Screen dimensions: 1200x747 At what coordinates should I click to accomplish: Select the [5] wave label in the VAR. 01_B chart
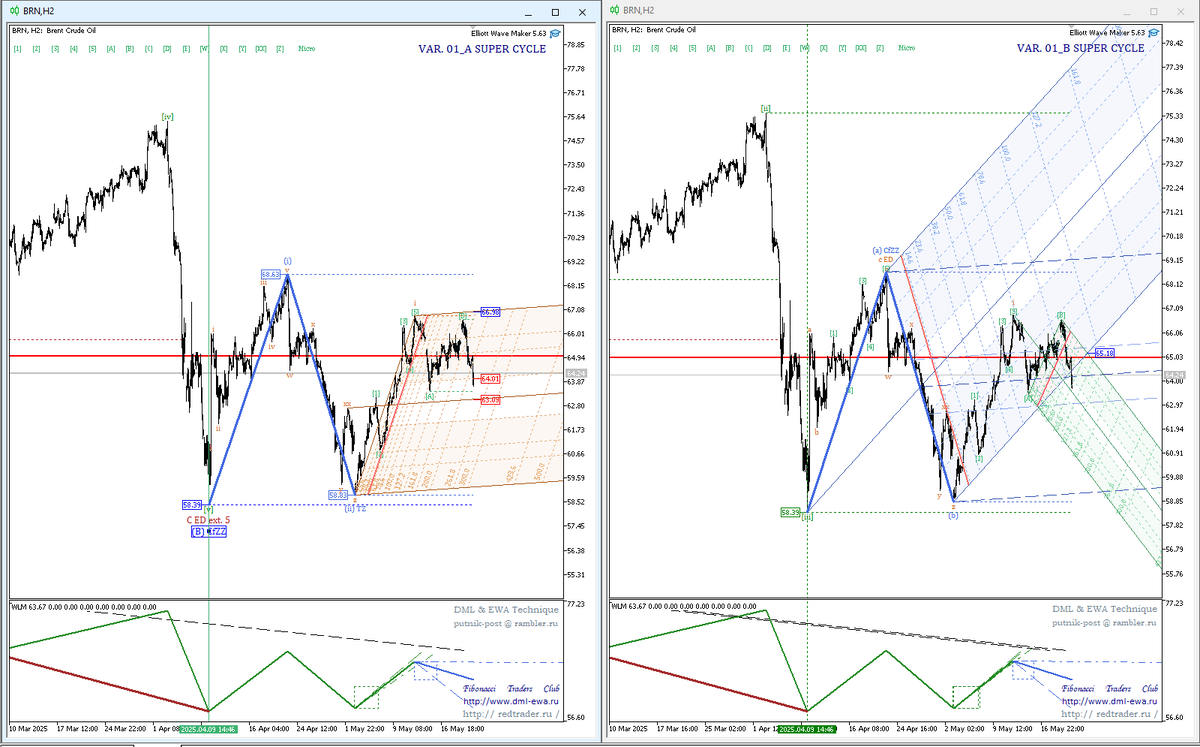coord(692,48)
